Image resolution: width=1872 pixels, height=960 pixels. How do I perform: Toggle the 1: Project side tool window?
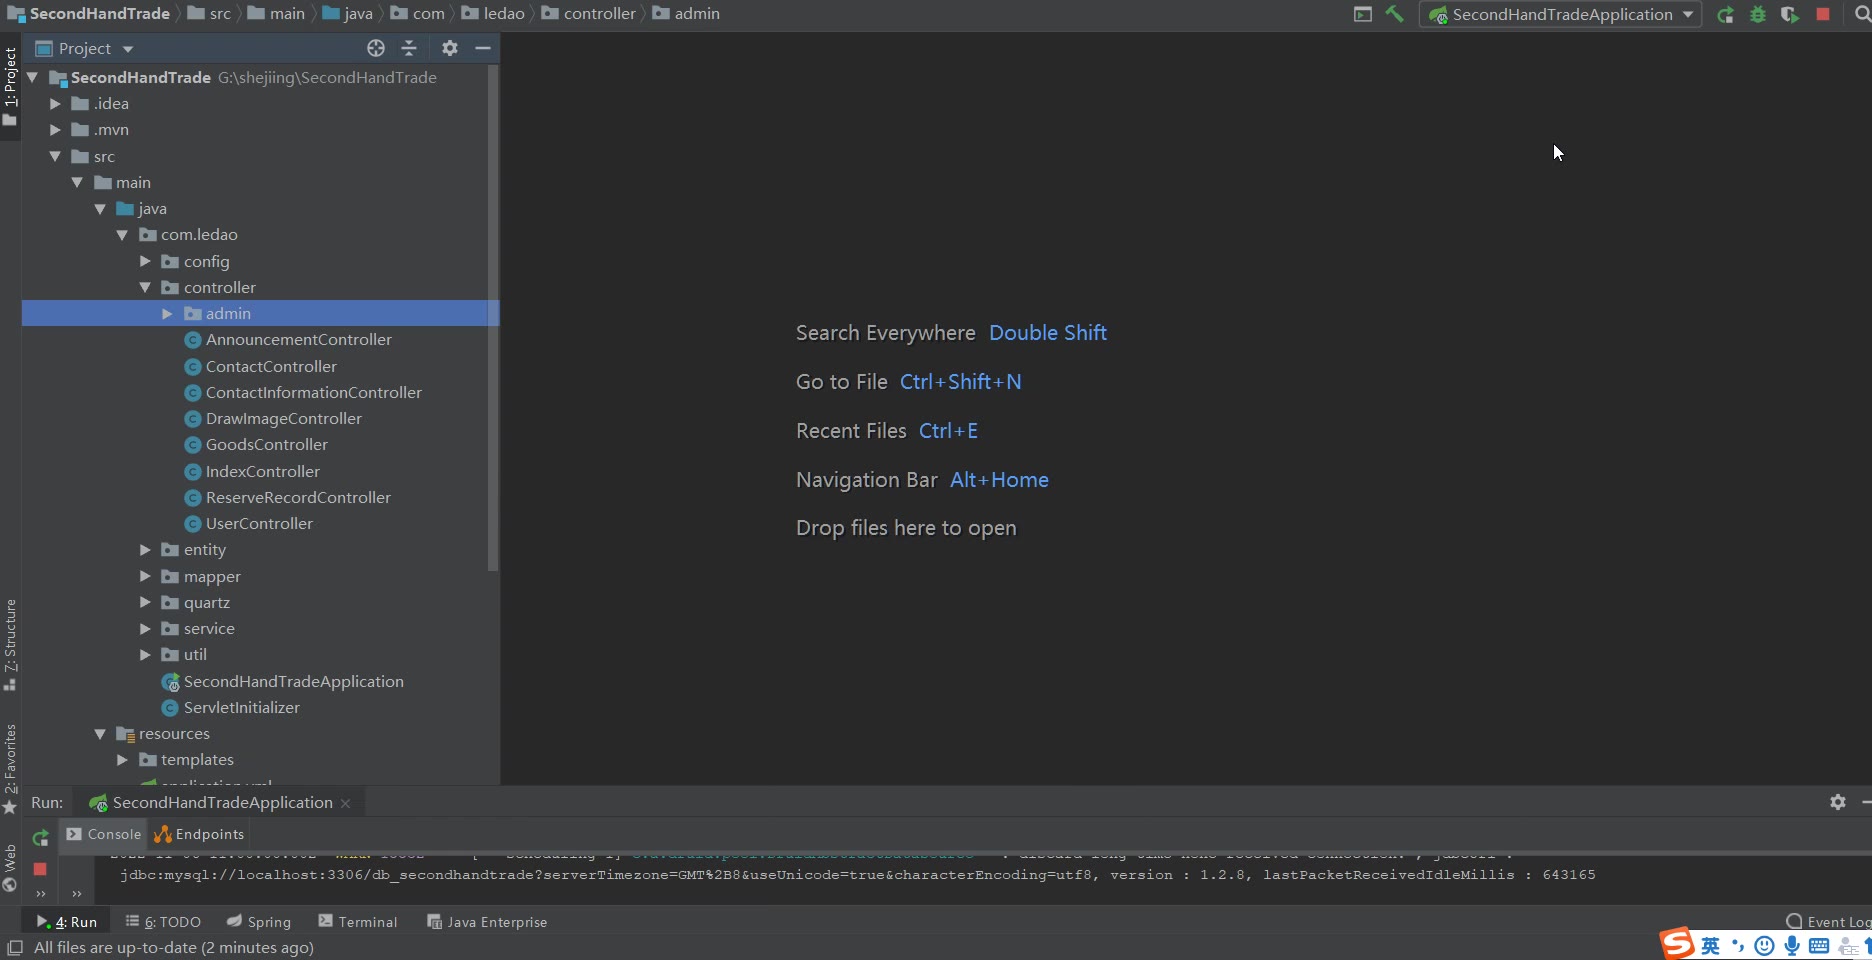click(10, 85)
